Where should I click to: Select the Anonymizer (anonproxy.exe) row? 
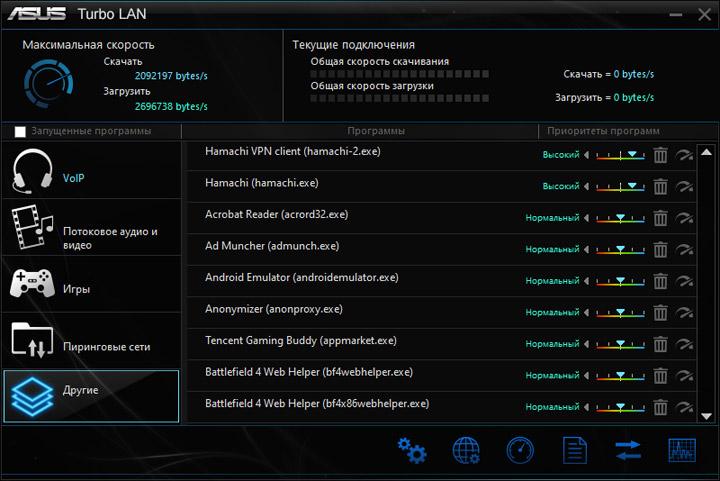[x=442, y=313]
